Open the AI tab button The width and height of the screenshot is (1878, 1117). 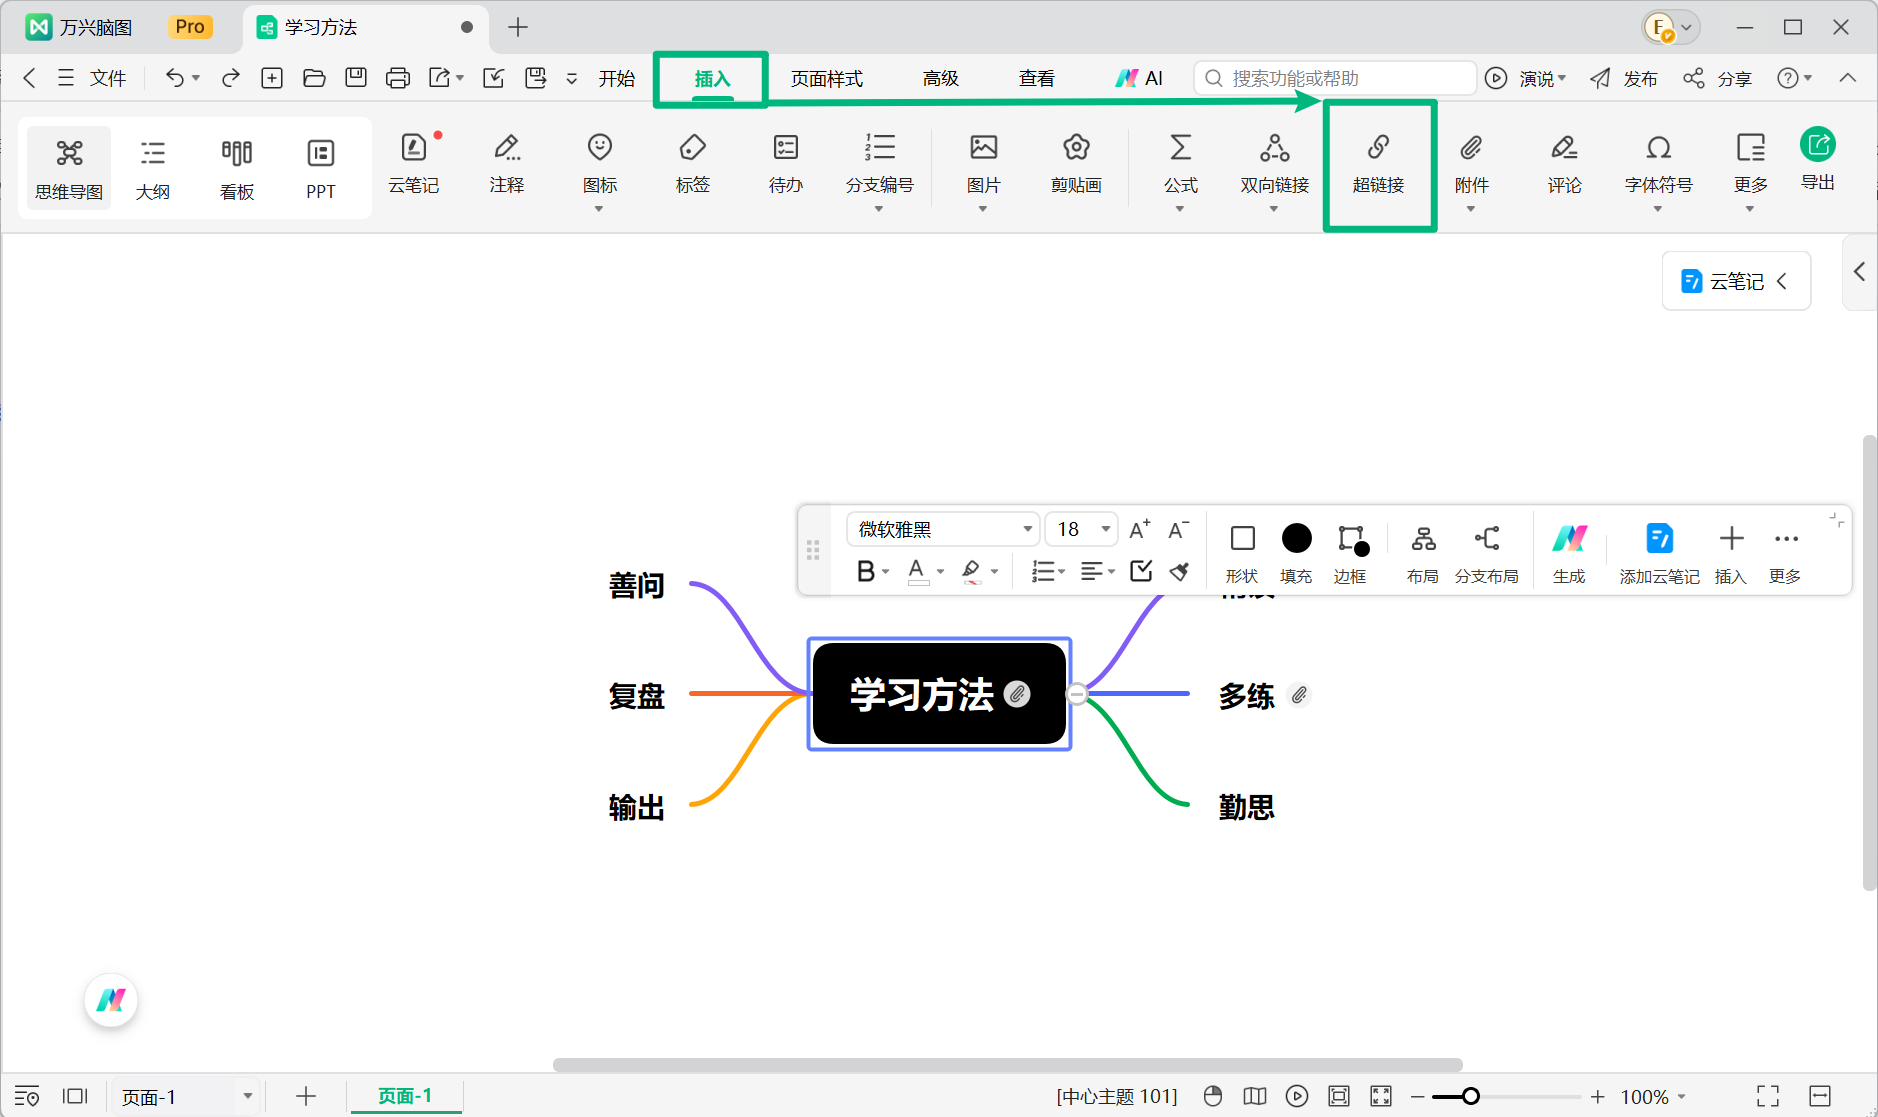coord(1139,78)
